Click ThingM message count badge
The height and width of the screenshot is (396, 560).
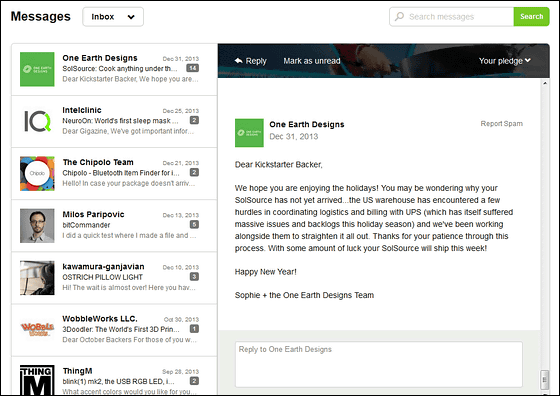point(194,381)
